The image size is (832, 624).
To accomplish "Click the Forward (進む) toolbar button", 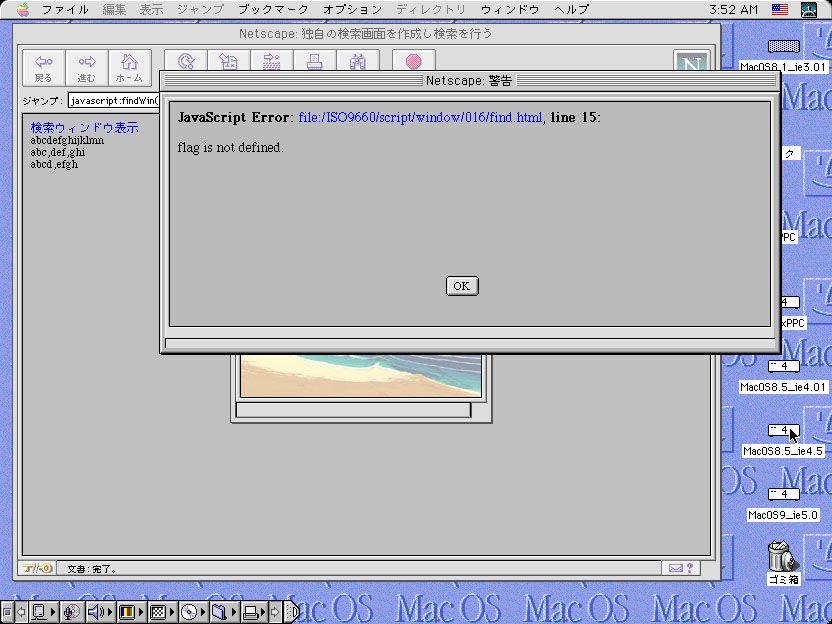I will coord(86,68).
